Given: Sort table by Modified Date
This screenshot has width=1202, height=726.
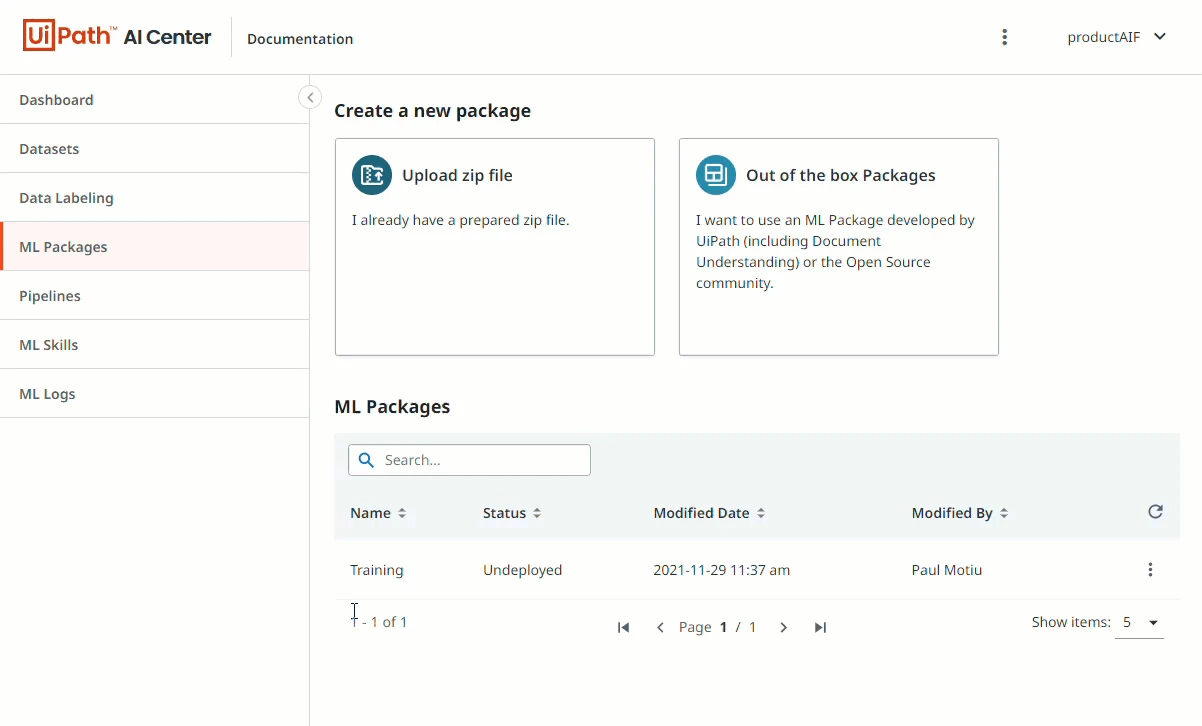Looking at the screenshot, I should 709,513.
